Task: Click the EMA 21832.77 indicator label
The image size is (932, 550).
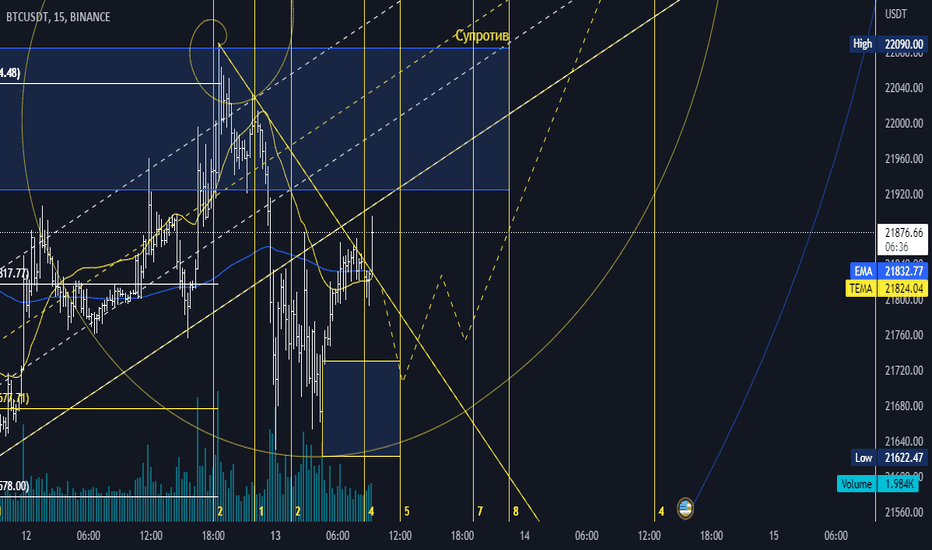Action: pyautogui.click(x=889, y=271)
